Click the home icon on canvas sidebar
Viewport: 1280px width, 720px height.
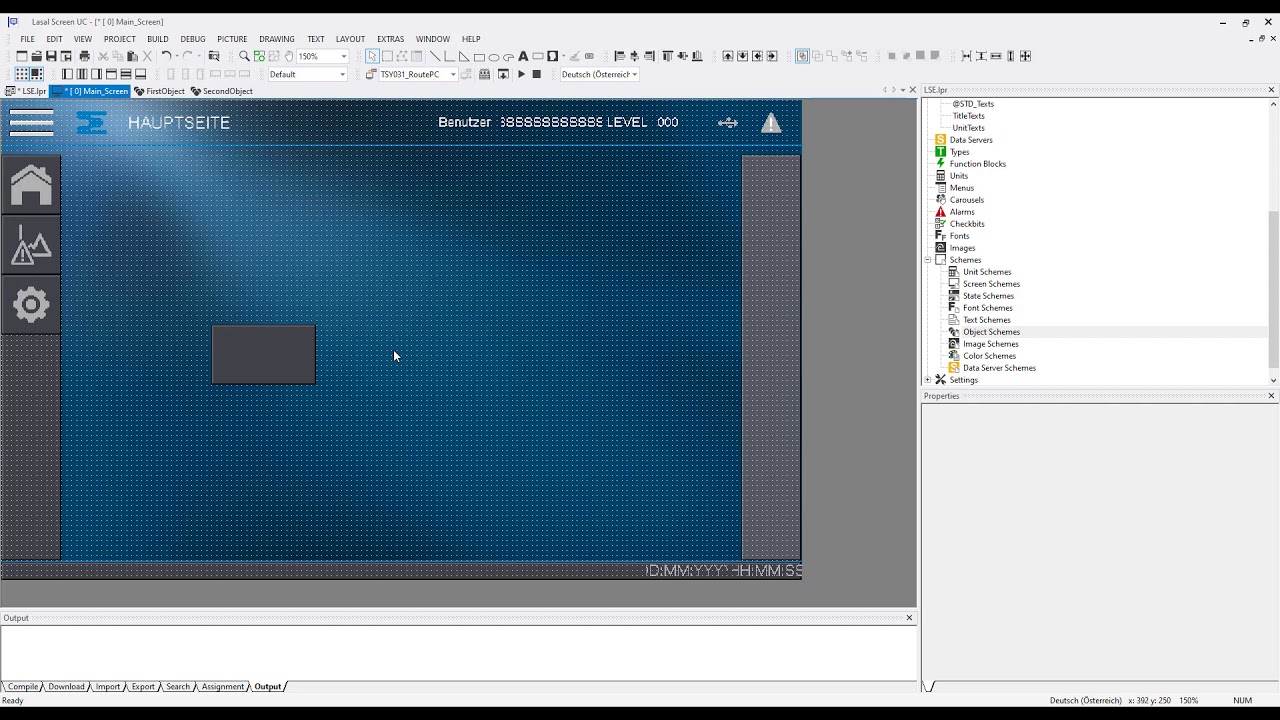(31, 185)
